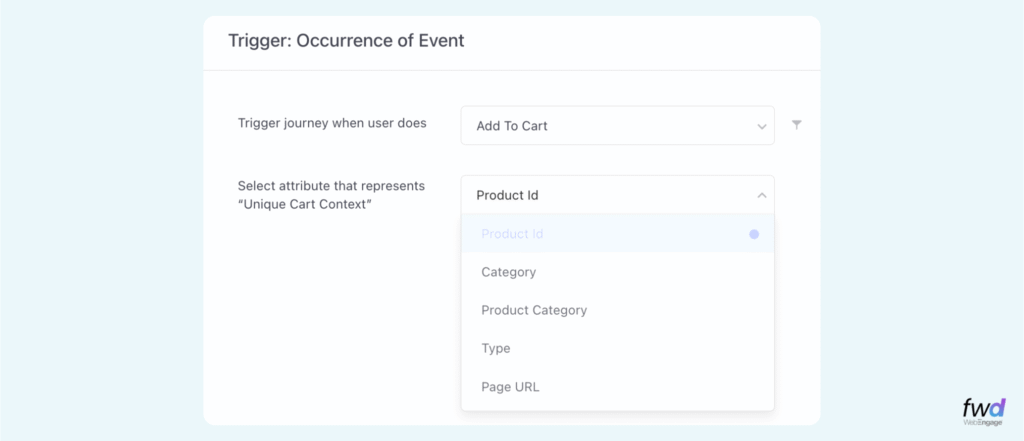Expand the Add To Cart dropdown chevron
The image size is (1024, 441).
click(x=761, y=126)
